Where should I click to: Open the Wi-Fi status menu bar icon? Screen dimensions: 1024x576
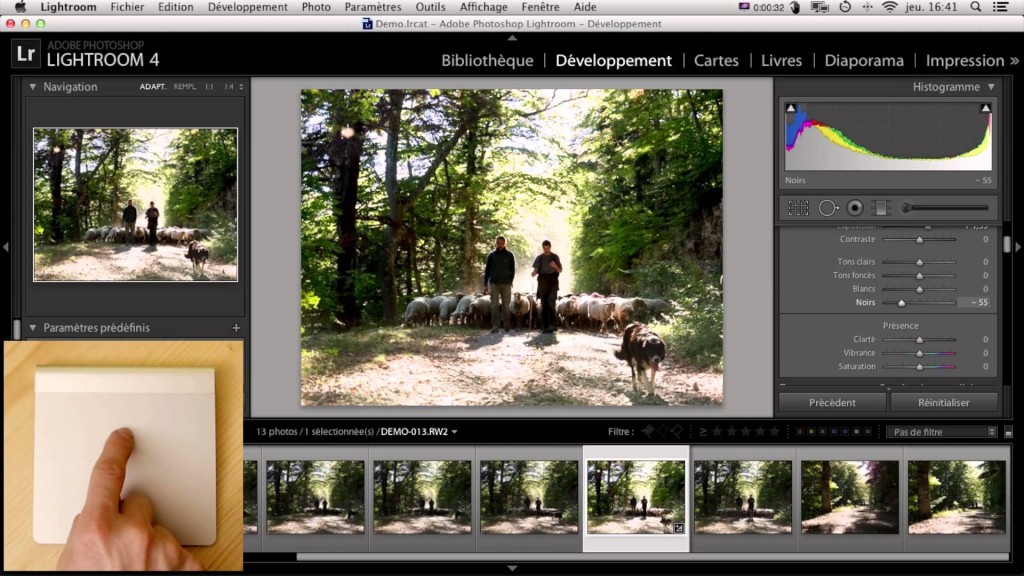tap(889, 7)
